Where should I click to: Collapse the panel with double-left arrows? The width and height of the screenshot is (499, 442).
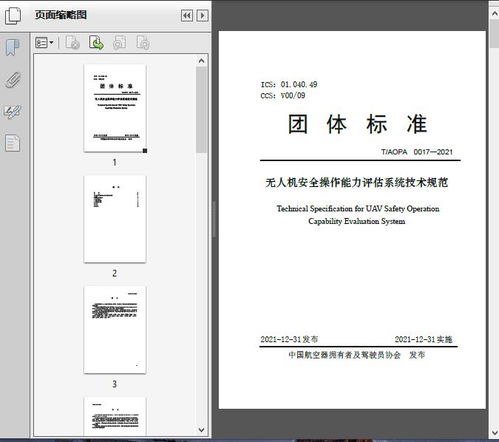click(187, 16)
